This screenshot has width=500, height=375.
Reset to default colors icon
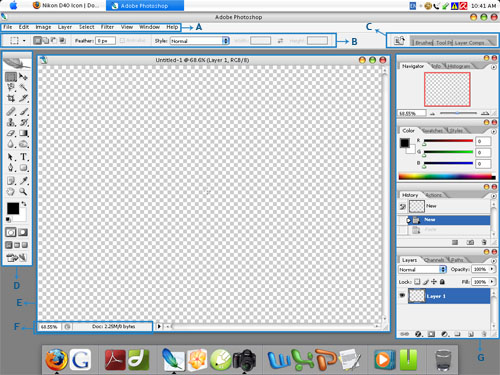(8, 219)
